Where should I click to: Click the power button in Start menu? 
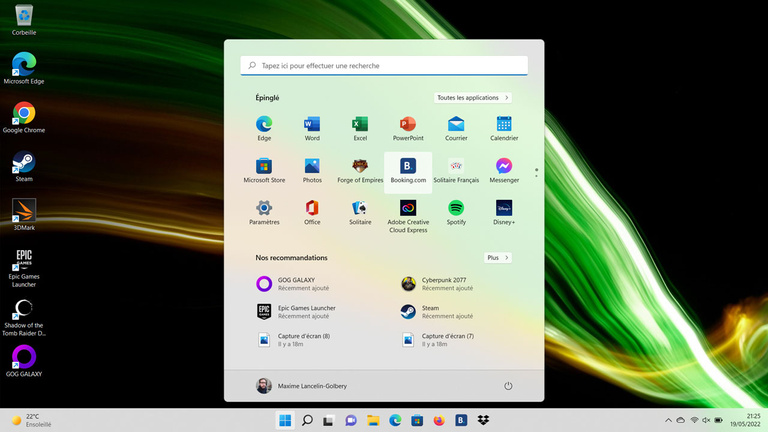[508, 386]
